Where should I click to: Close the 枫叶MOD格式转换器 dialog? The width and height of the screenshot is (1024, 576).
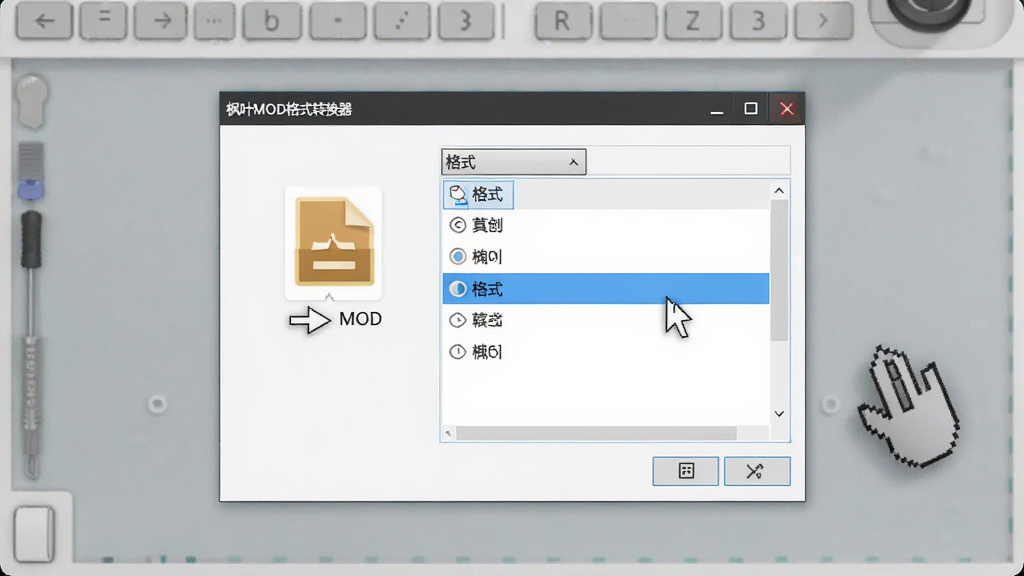coord(787,109)
